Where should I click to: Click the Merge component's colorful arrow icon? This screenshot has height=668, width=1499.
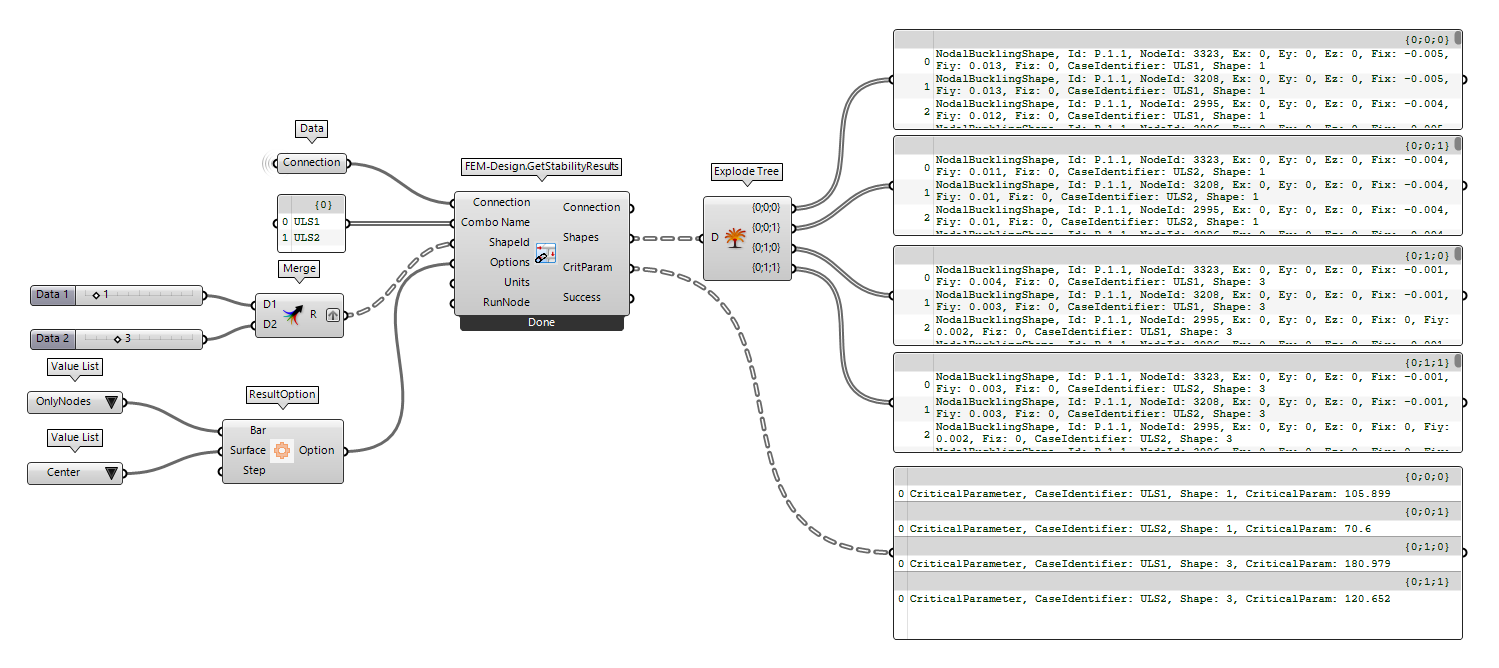pos(292,315)
